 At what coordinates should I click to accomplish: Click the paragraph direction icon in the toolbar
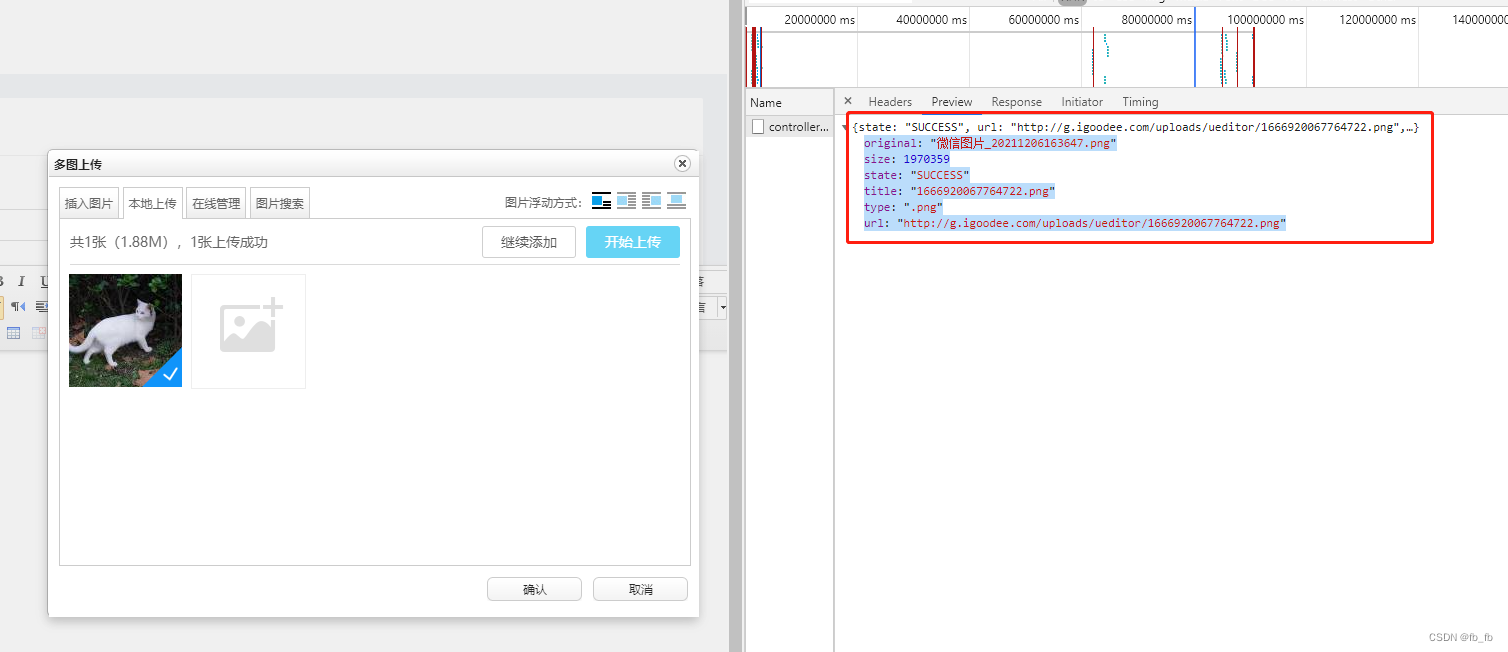tap(18, 306)
